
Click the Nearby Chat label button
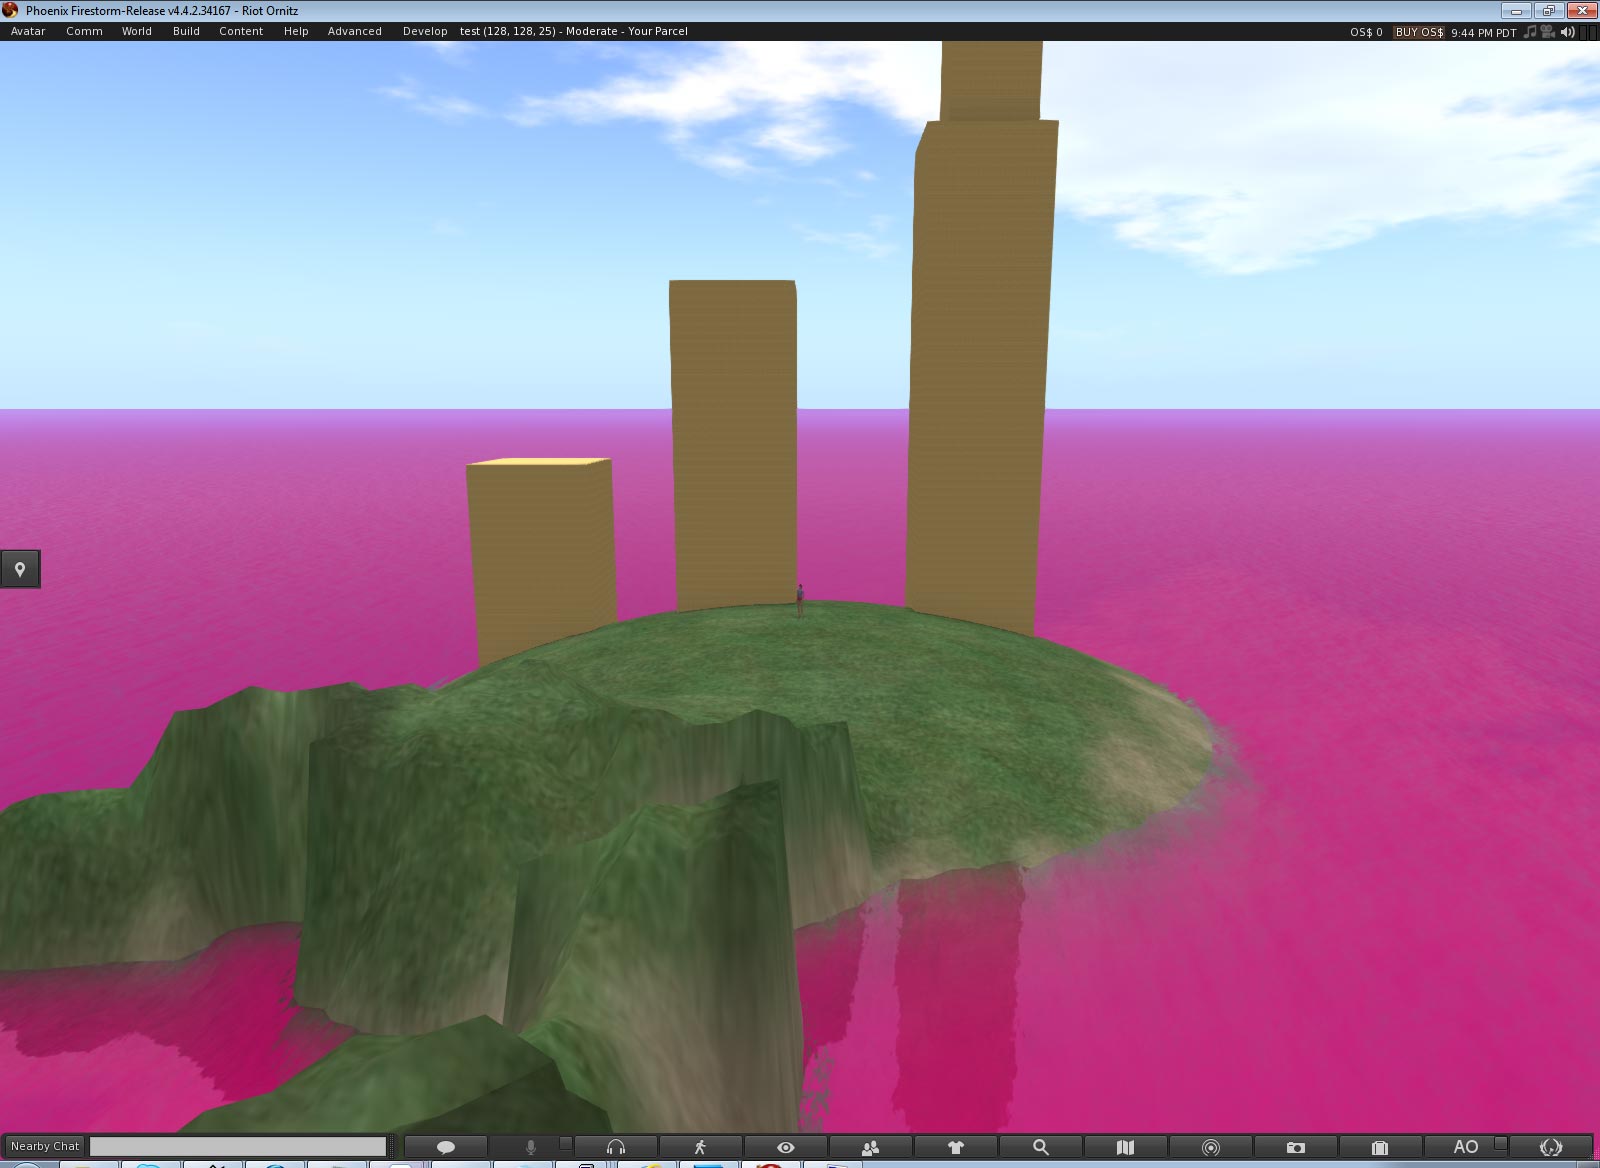click(45, 1146)
